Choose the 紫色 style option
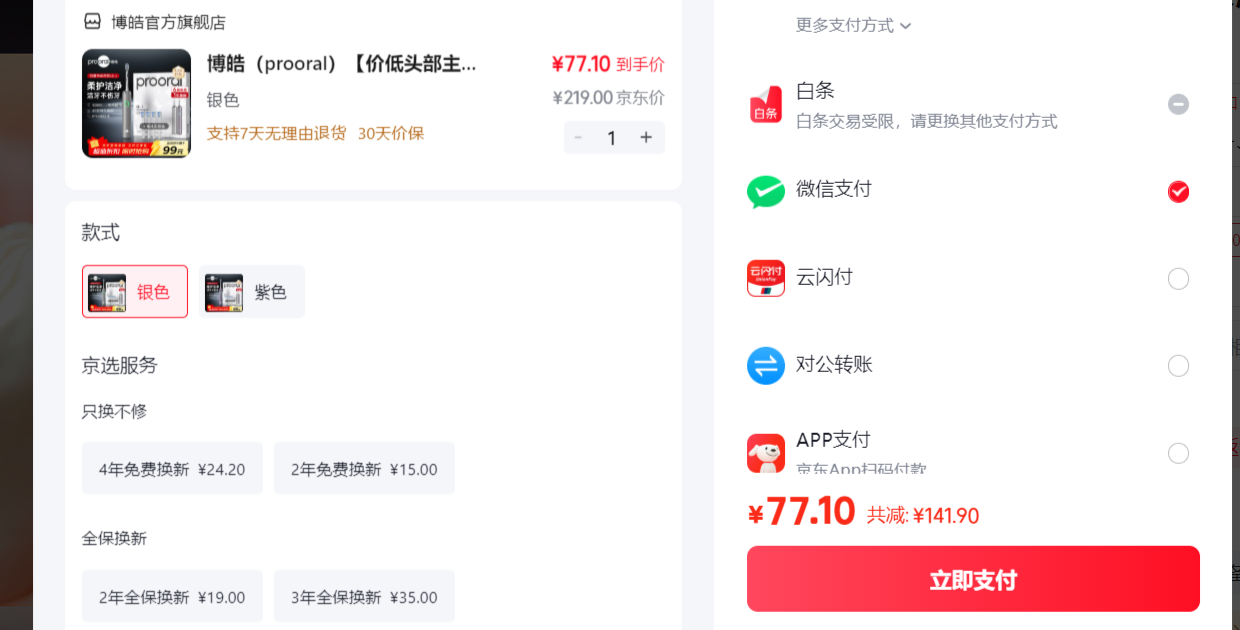1240x630 pixels. point(252,291)
